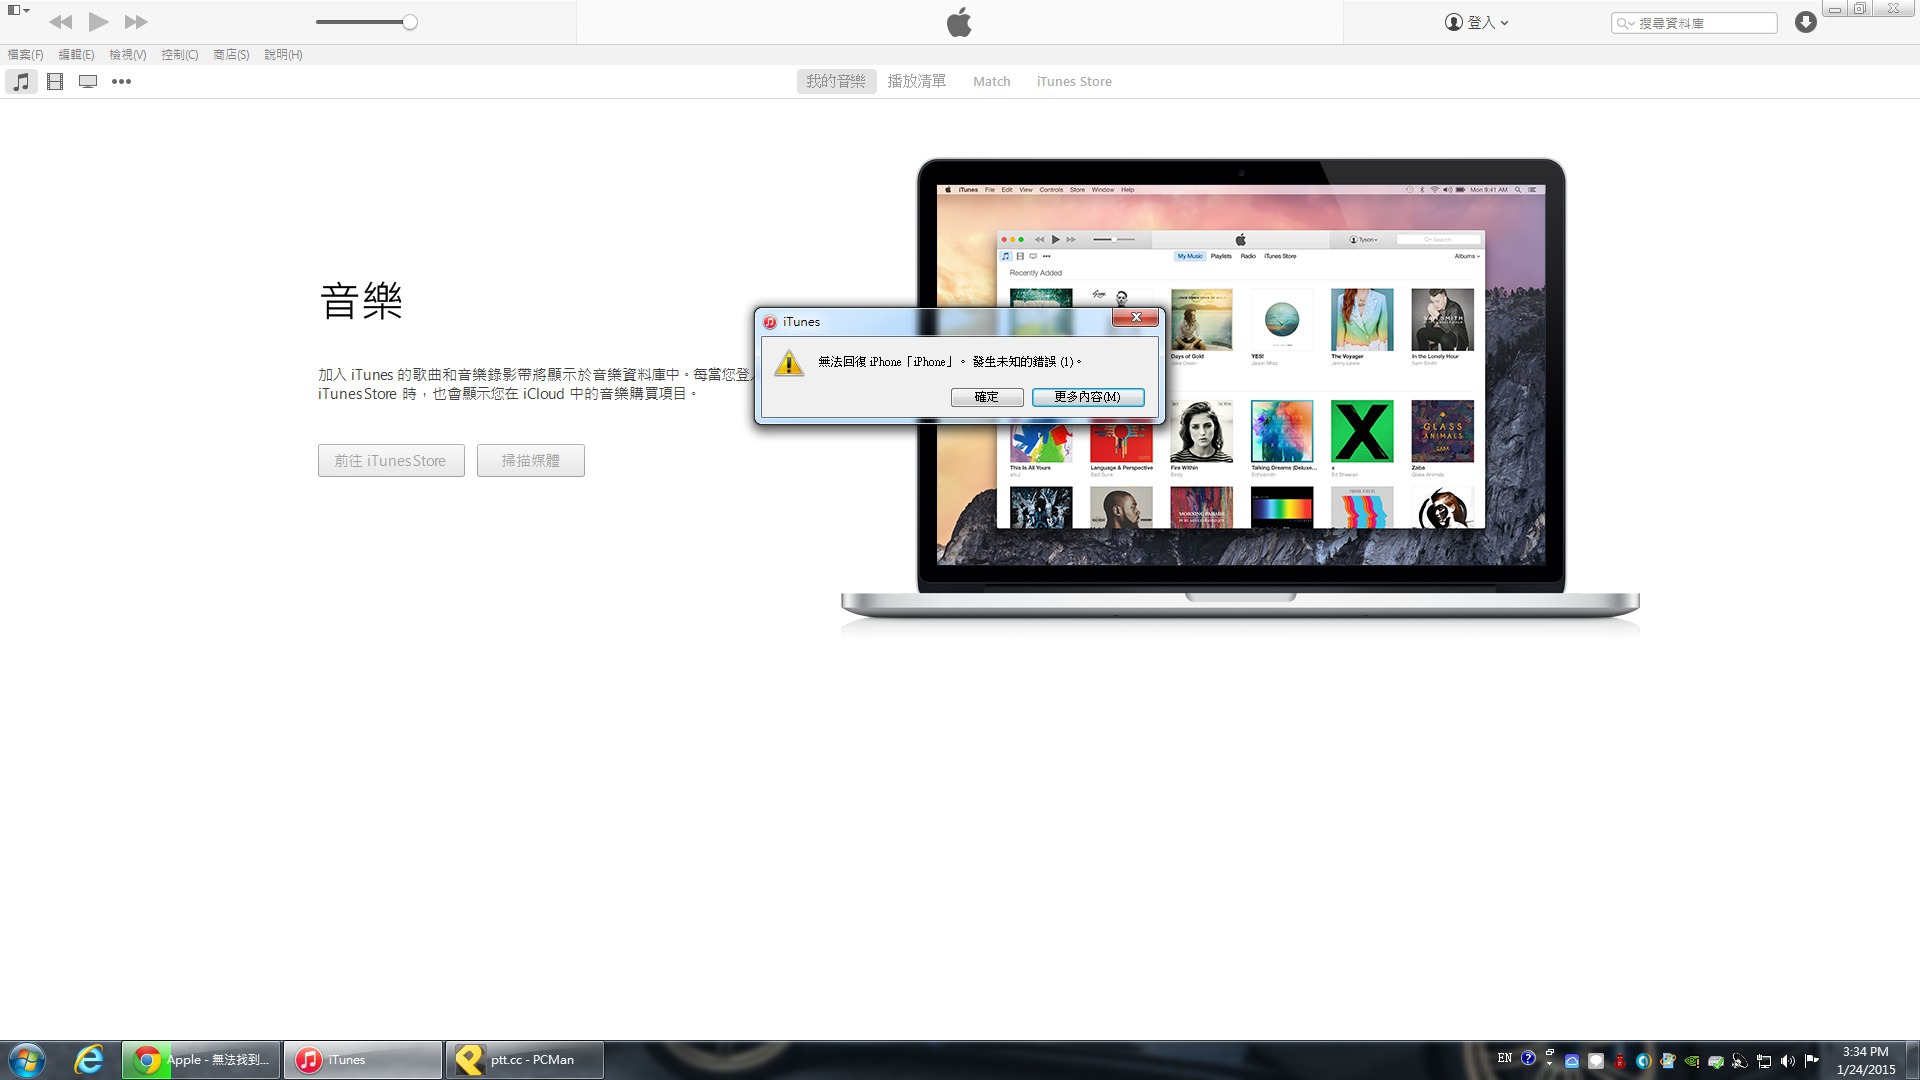Switch to the 播放清單 tab
Viewport: 1920px width, 1080px height.
[917, 81]
